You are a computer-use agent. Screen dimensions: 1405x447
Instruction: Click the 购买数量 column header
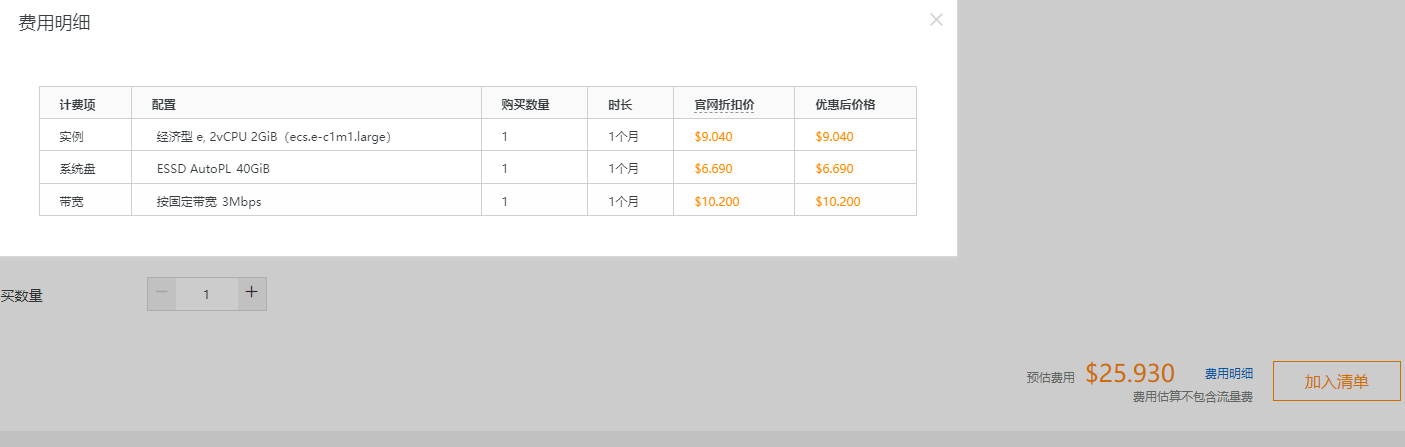coord(526,104)
